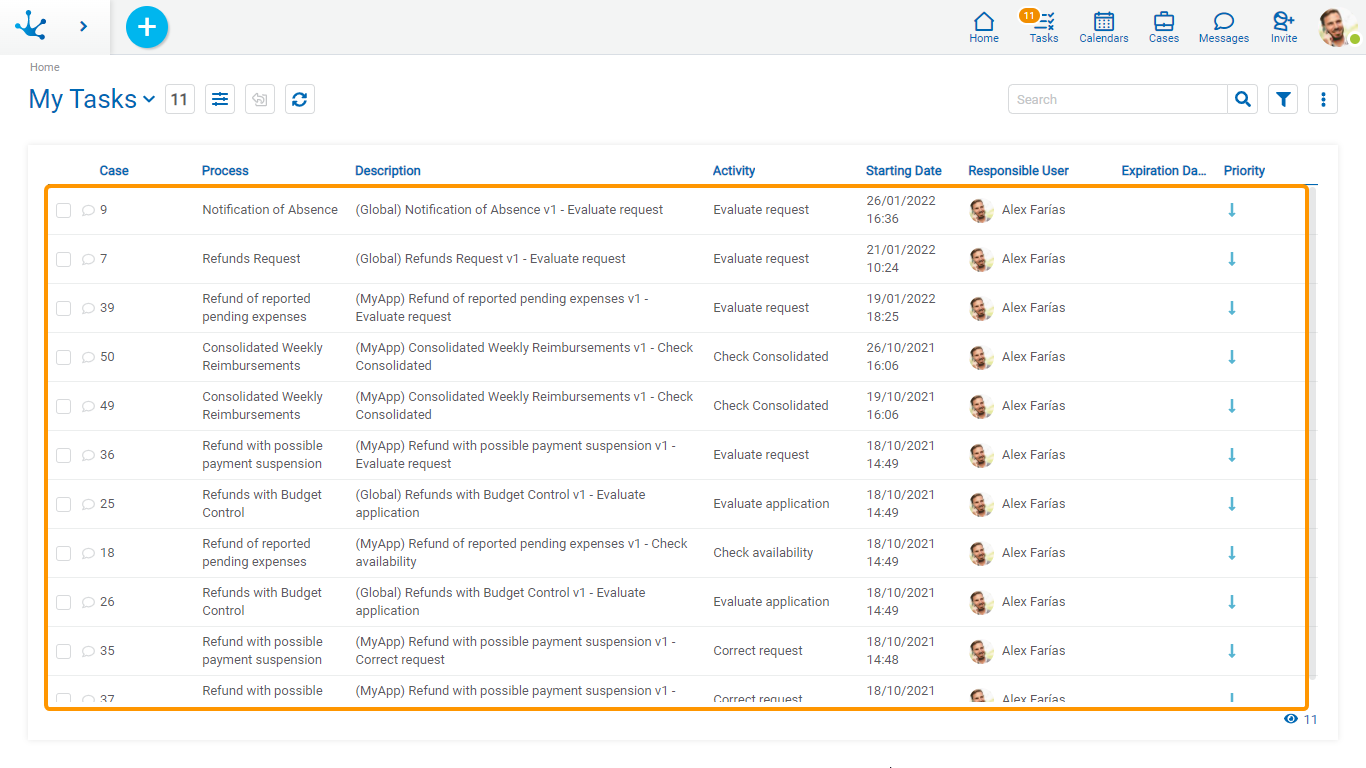Check the box for case 26
The image size is (1366, 768).
[63, 602]
